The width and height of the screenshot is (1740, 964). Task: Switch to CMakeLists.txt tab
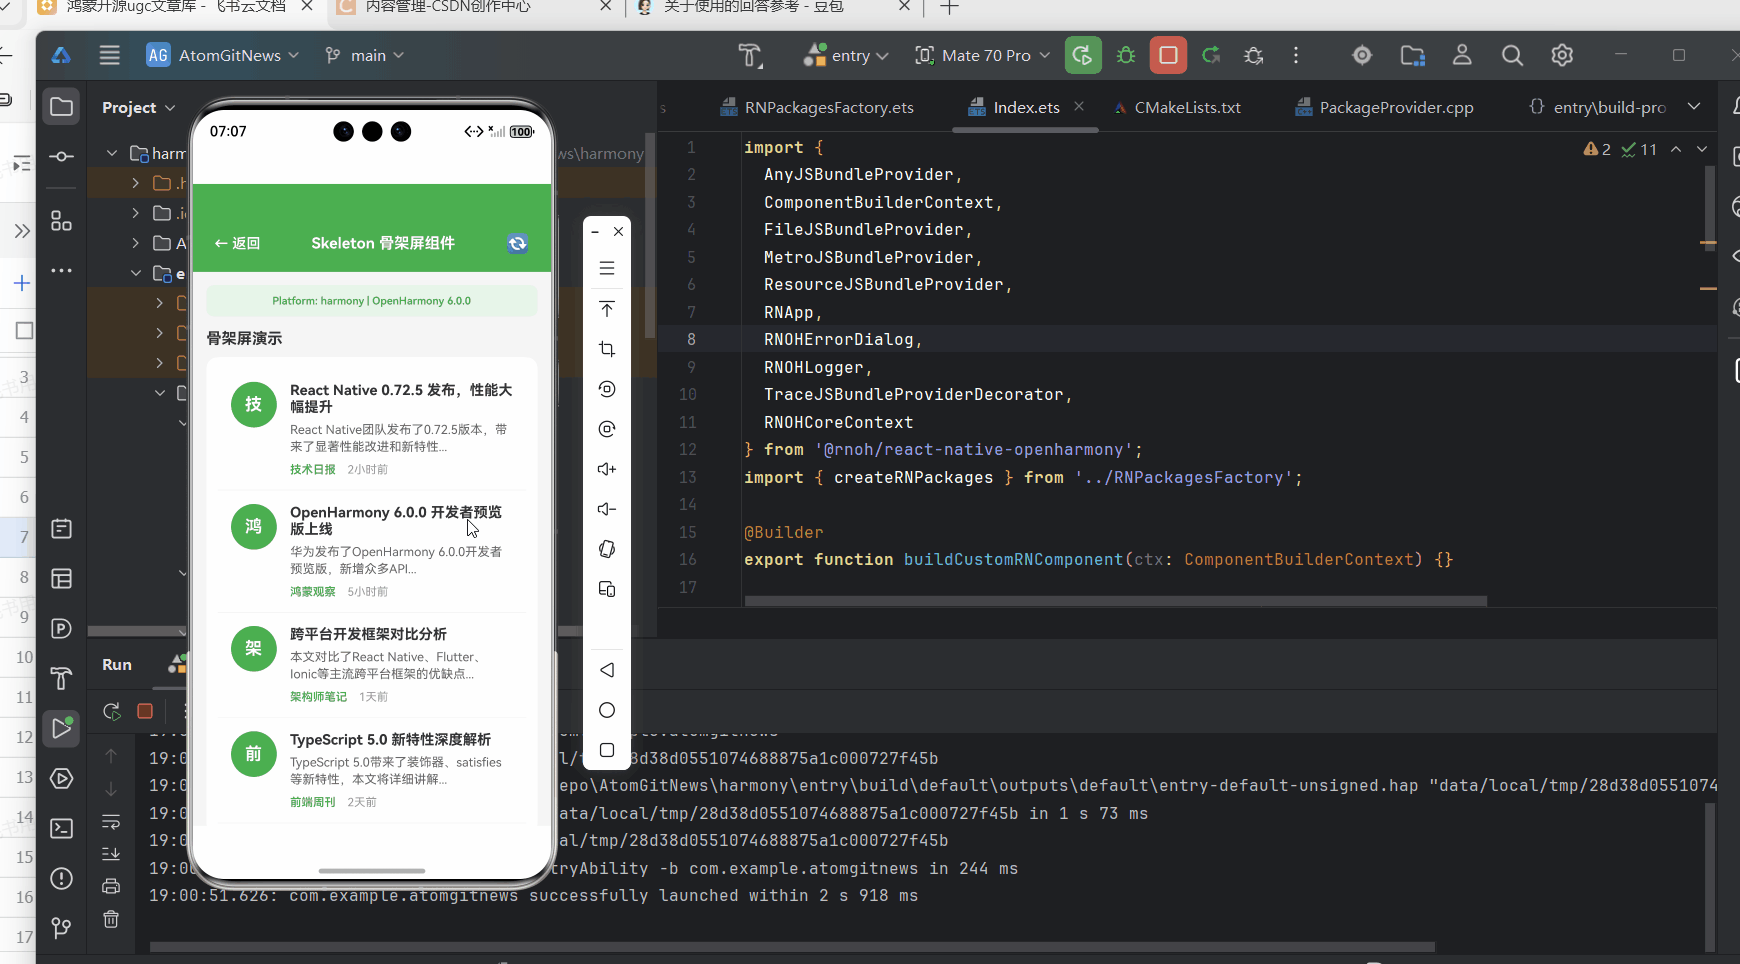click(x=1177, y=107)
